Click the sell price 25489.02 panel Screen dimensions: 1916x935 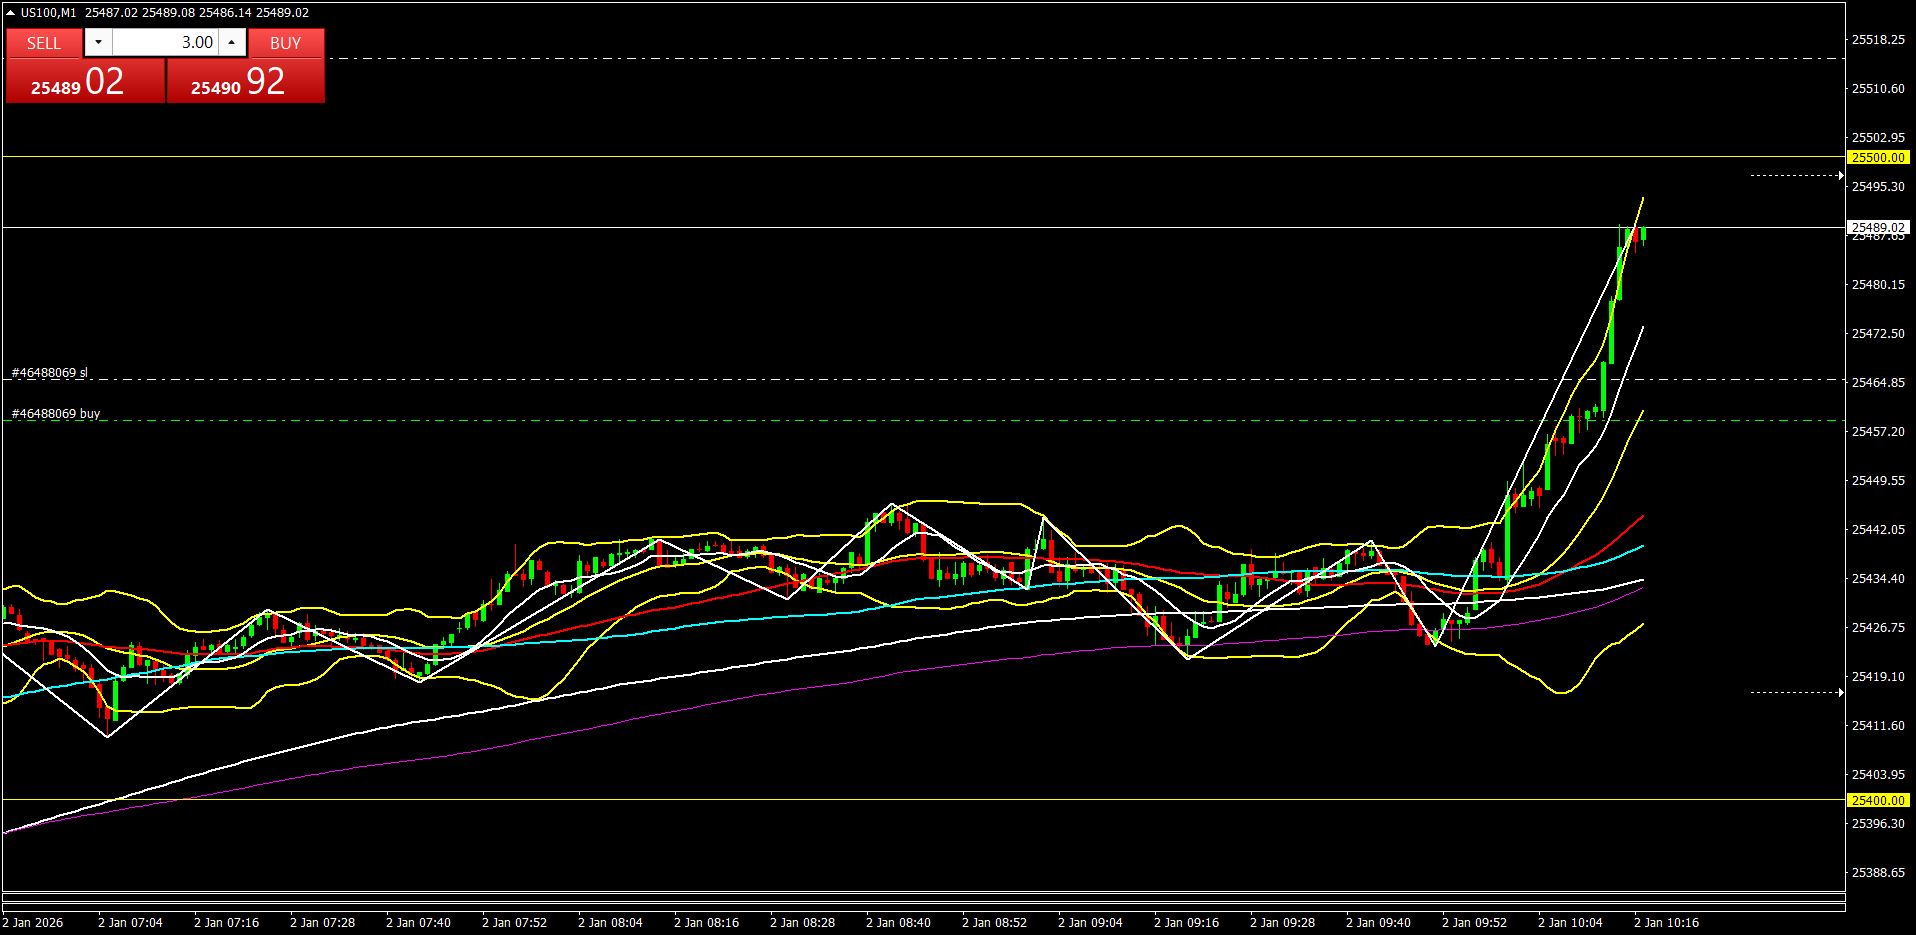pos(85,81)
